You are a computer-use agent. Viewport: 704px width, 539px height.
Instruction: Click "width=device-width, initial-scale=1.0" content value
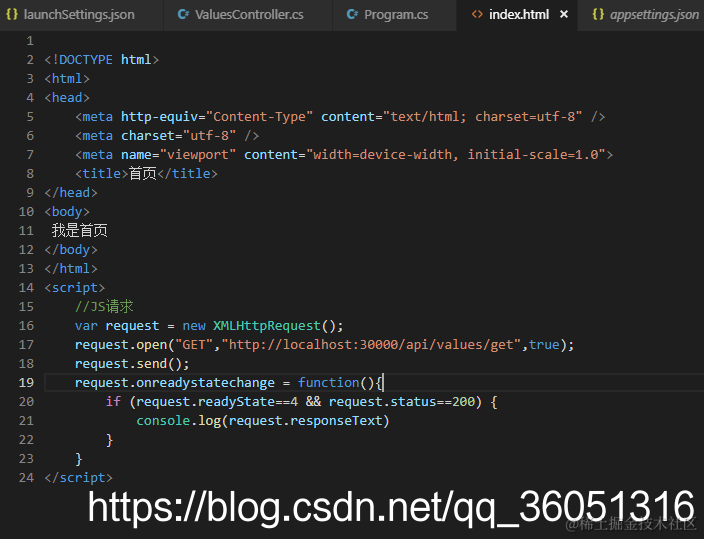456,155
